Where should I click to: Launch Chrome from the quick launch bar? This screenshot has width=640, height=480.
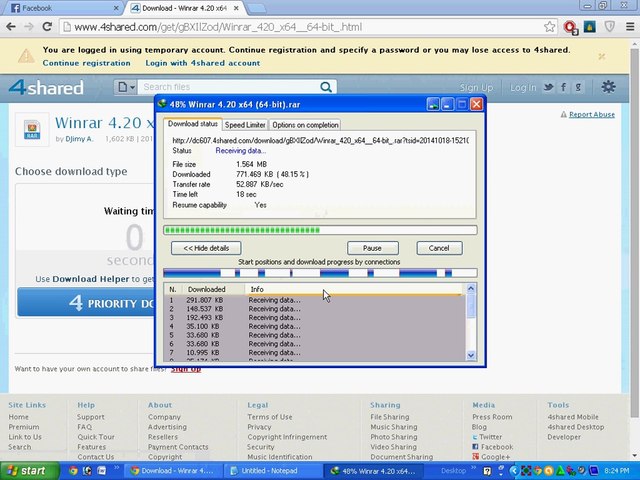[73, 471]
